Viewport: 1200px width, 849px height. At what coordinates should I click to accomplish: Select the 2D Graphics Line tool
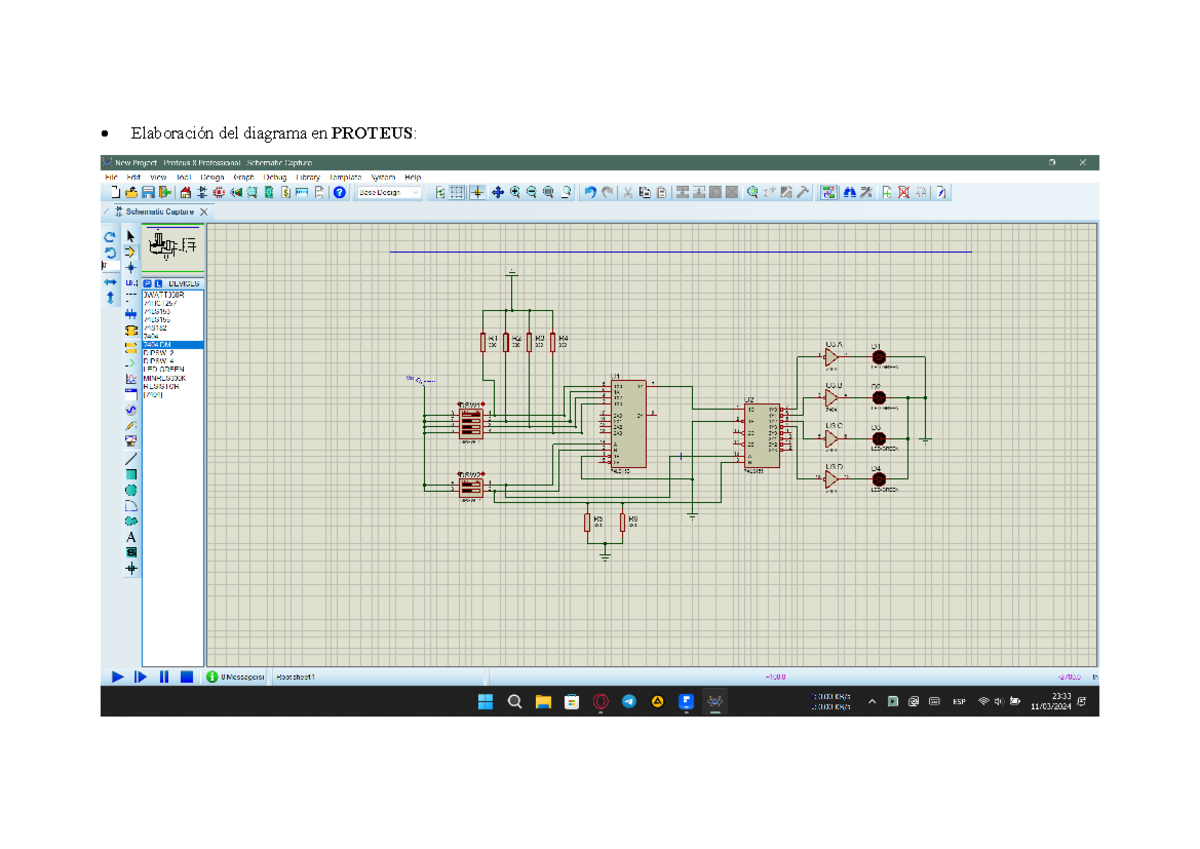(131, 460)
